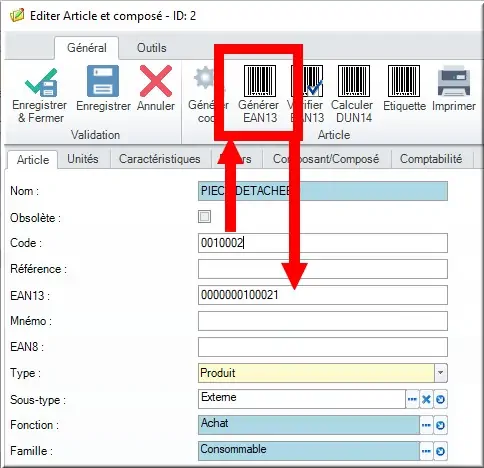Open linked Fonction record arrow button

pos(440,425)
